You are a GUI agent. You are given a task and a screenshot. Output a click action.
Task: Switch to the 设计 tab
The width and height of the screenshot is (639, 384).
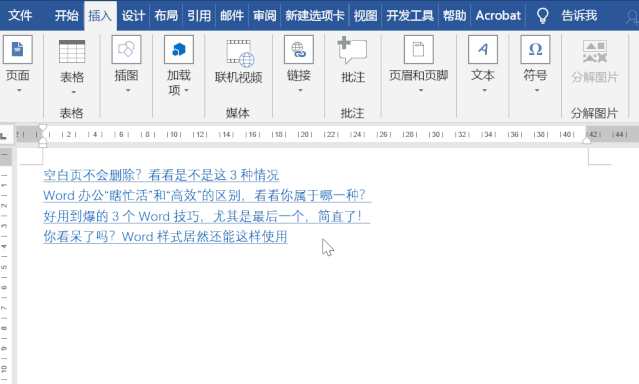(133, 15)
